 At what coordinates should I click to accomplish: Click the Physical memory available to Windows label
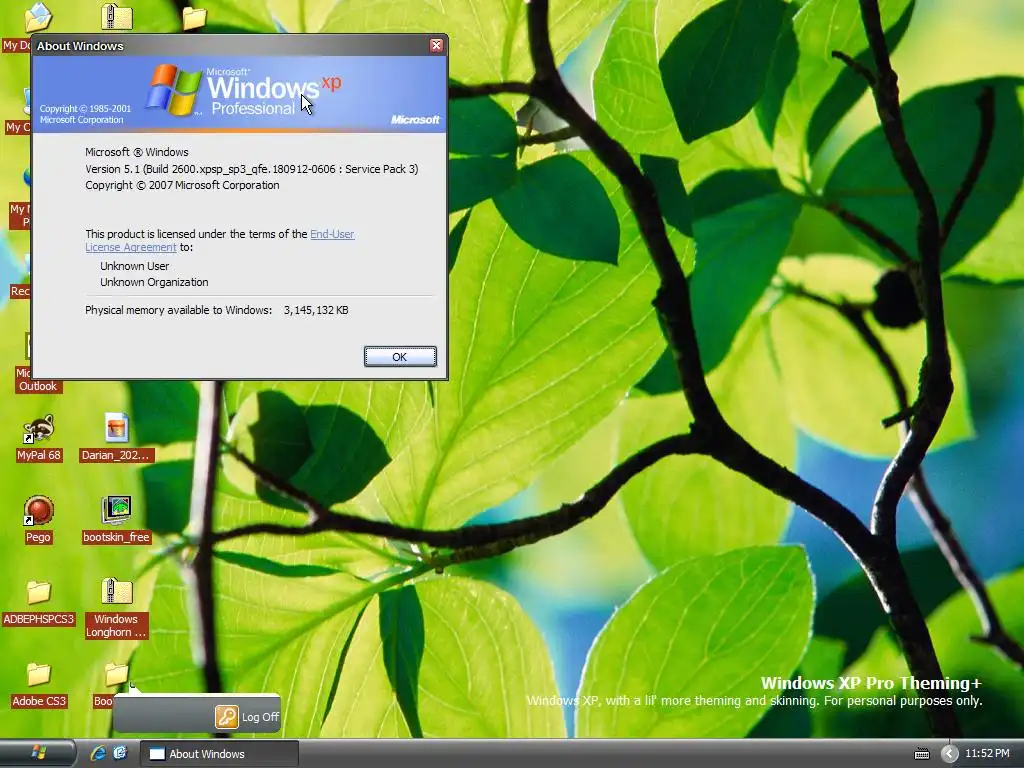coord(178,310)
